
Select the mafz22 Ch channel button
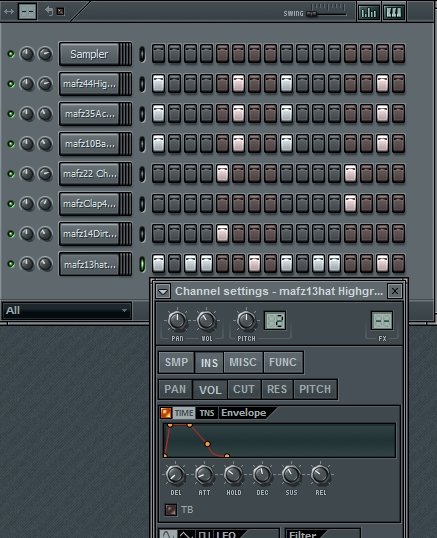[95, 174]
